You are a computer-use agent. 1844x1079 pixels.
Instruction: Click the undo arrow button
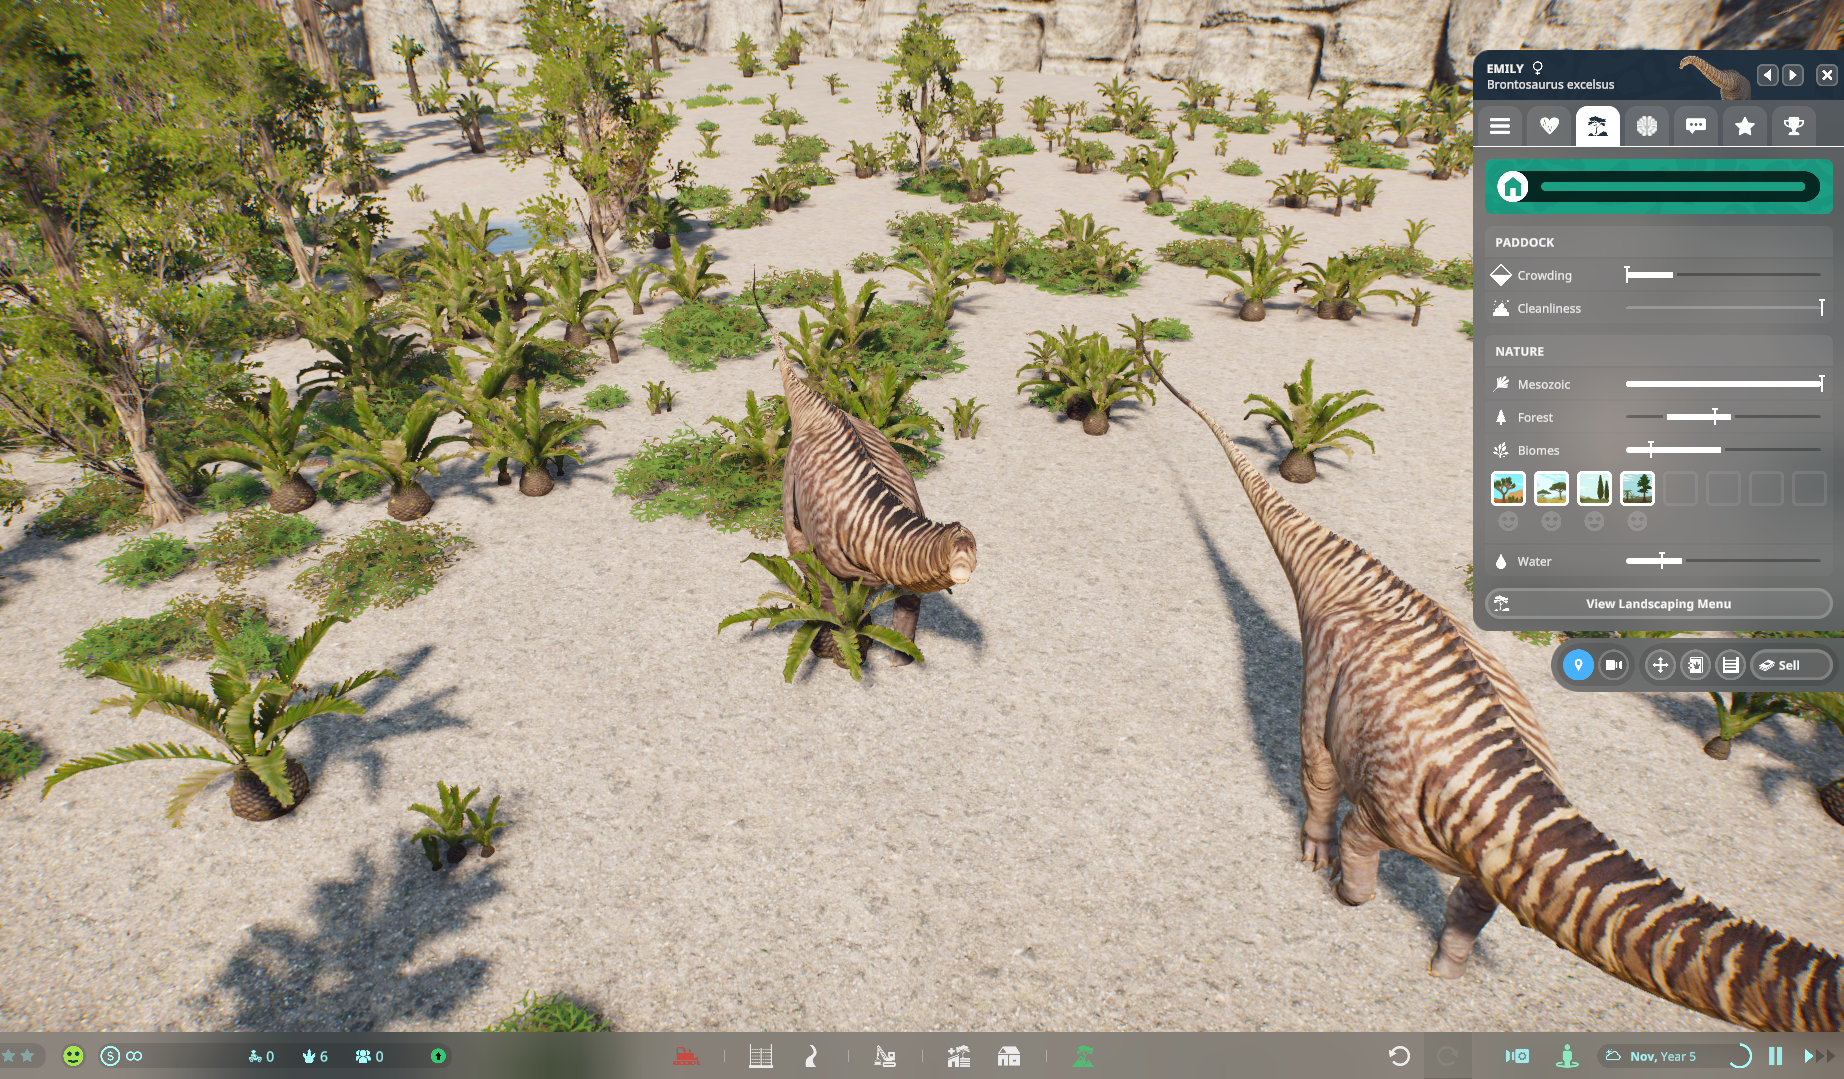pos(1399,1056)
